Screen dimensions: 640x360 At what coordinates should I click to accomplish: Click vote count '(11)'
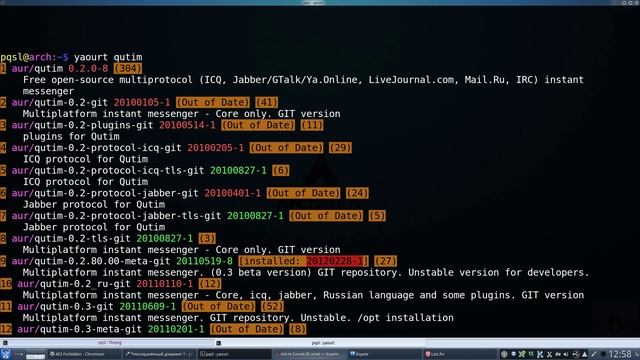pos(312,125)
